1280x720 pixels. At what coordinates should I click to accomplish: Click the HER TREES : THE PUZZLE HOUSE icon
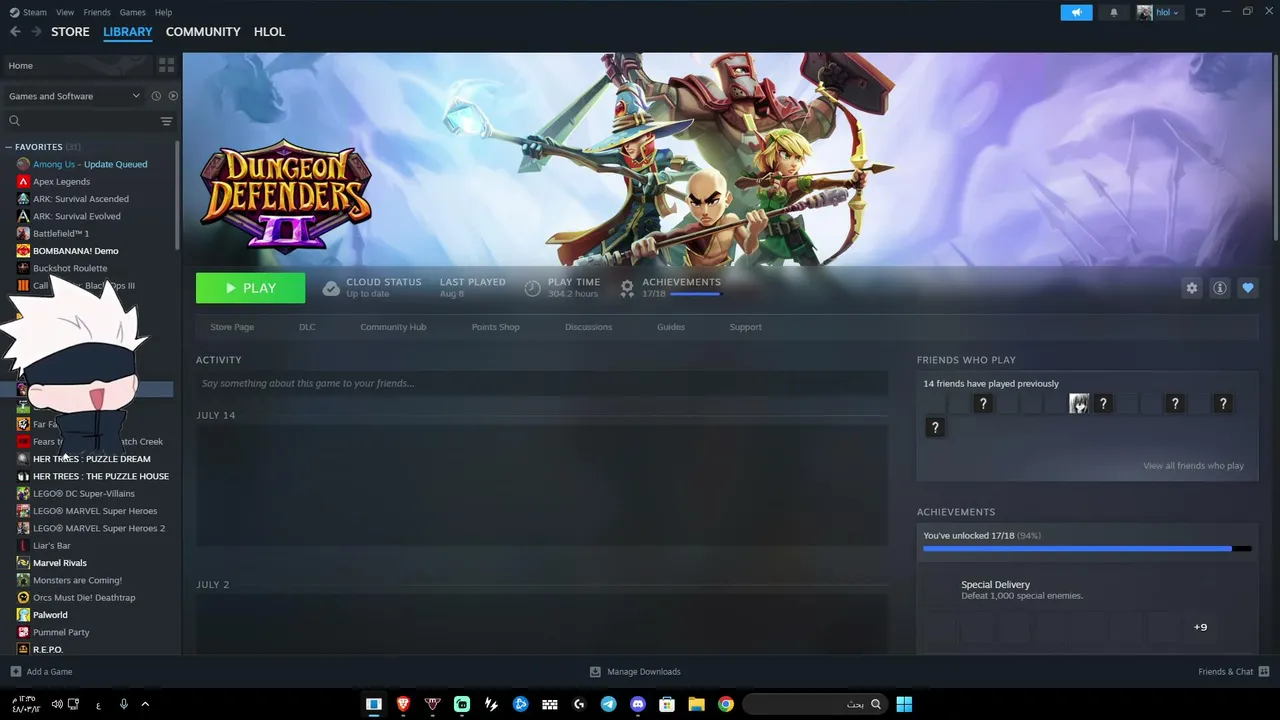[23, 476]
